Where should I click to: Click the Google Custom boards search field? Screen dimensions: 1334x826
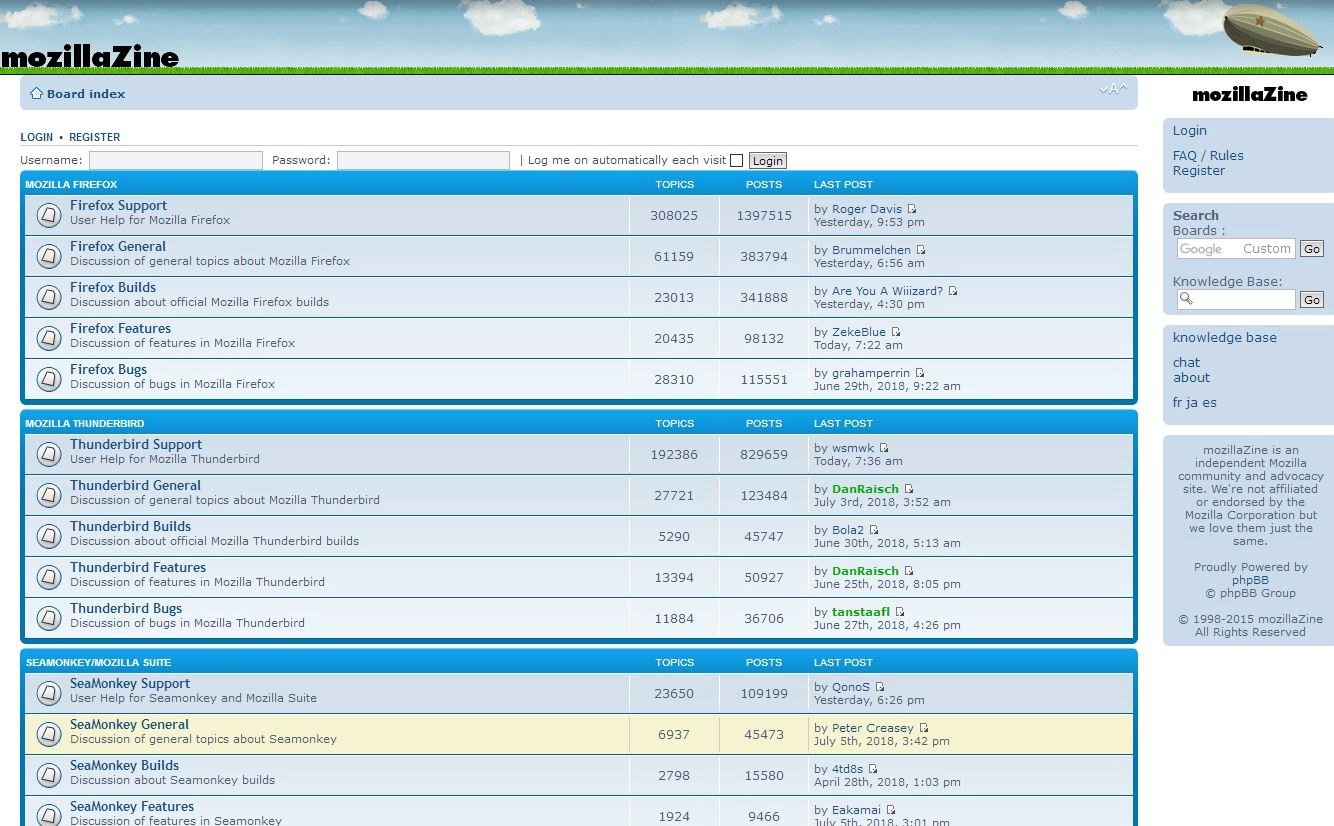pyautogui.click(x=1236, y=248)
